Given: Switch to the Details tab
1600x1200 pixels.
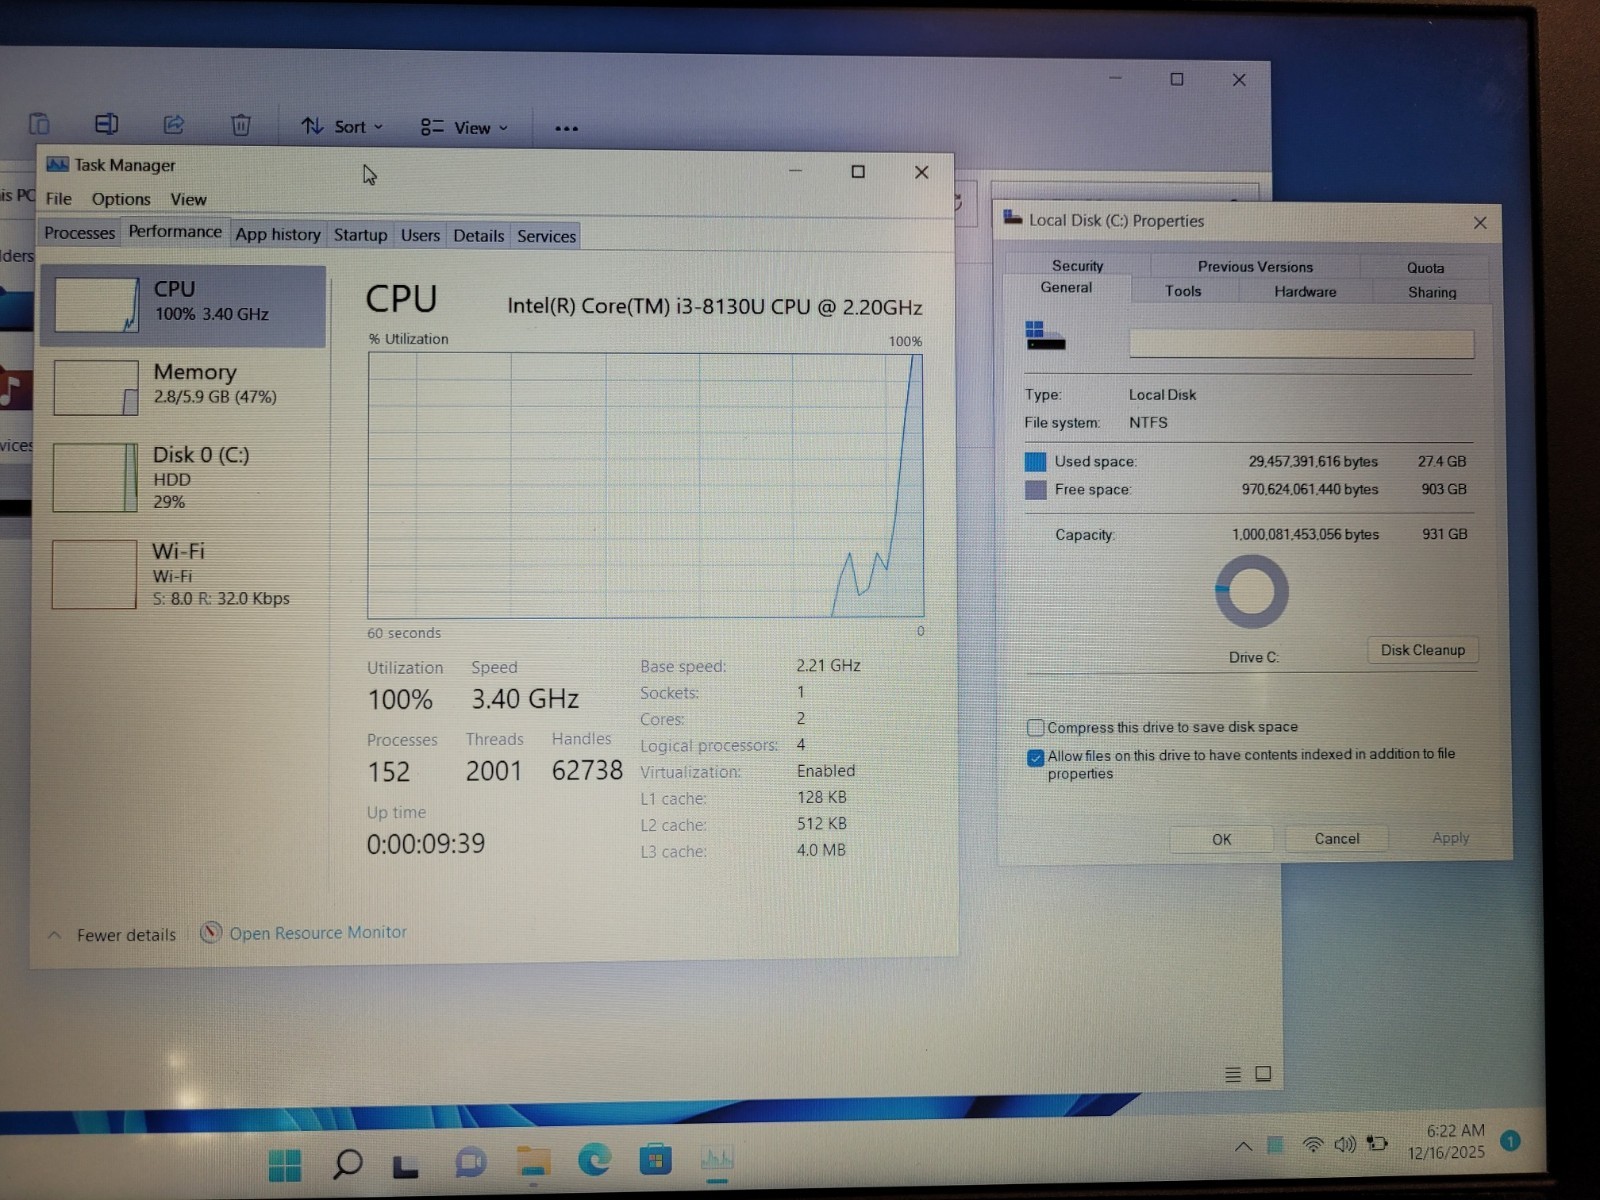Looking at the screenshot, I should pos(479,236).
